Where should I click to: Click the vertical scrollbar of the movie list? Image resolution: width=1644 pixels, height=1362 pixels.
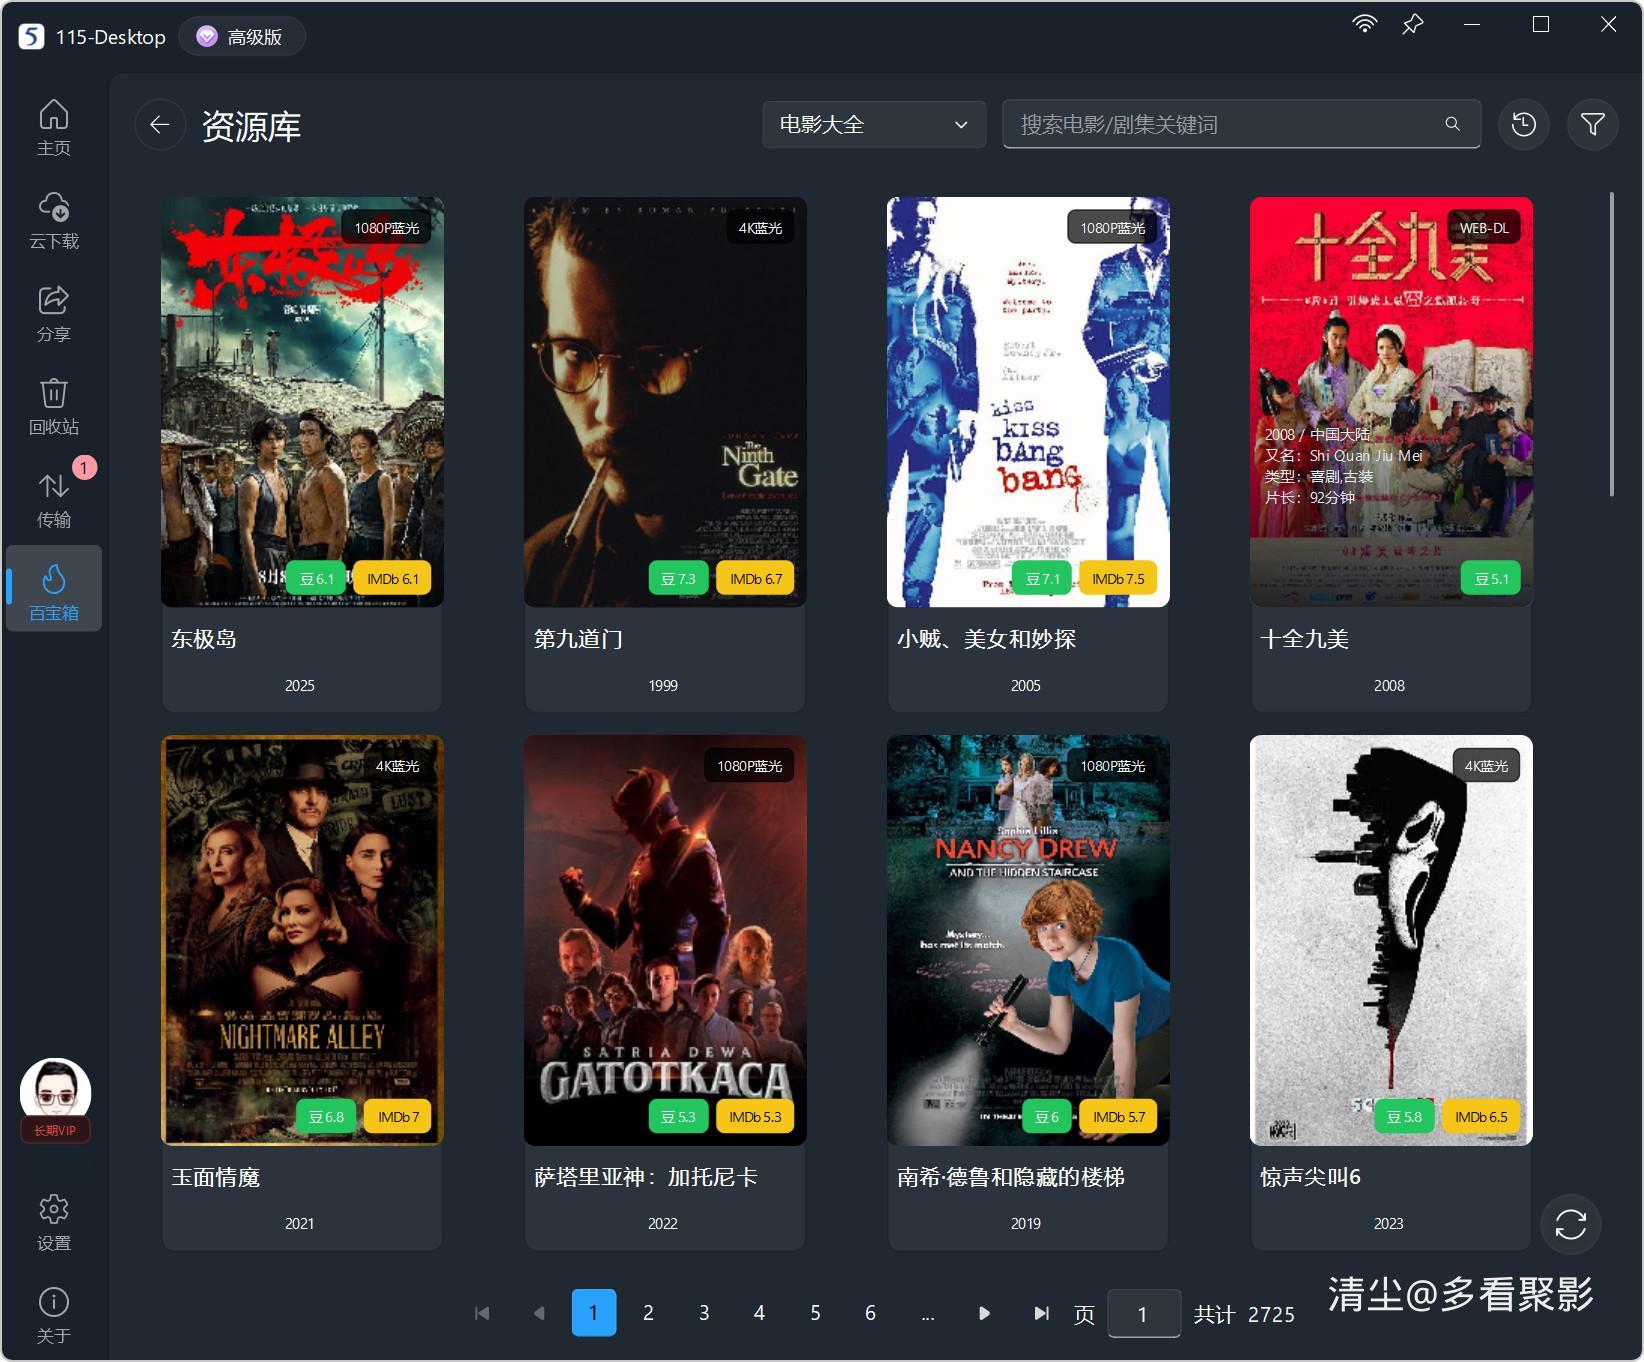point(1611,344)
